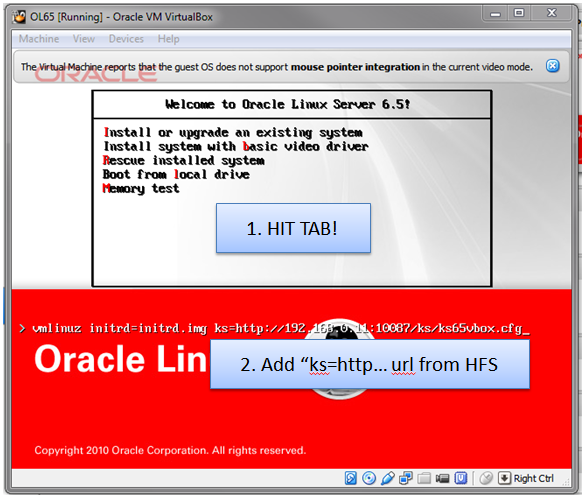
Task: Click the keyboard capture arrow icon
Action: [504, 478]
